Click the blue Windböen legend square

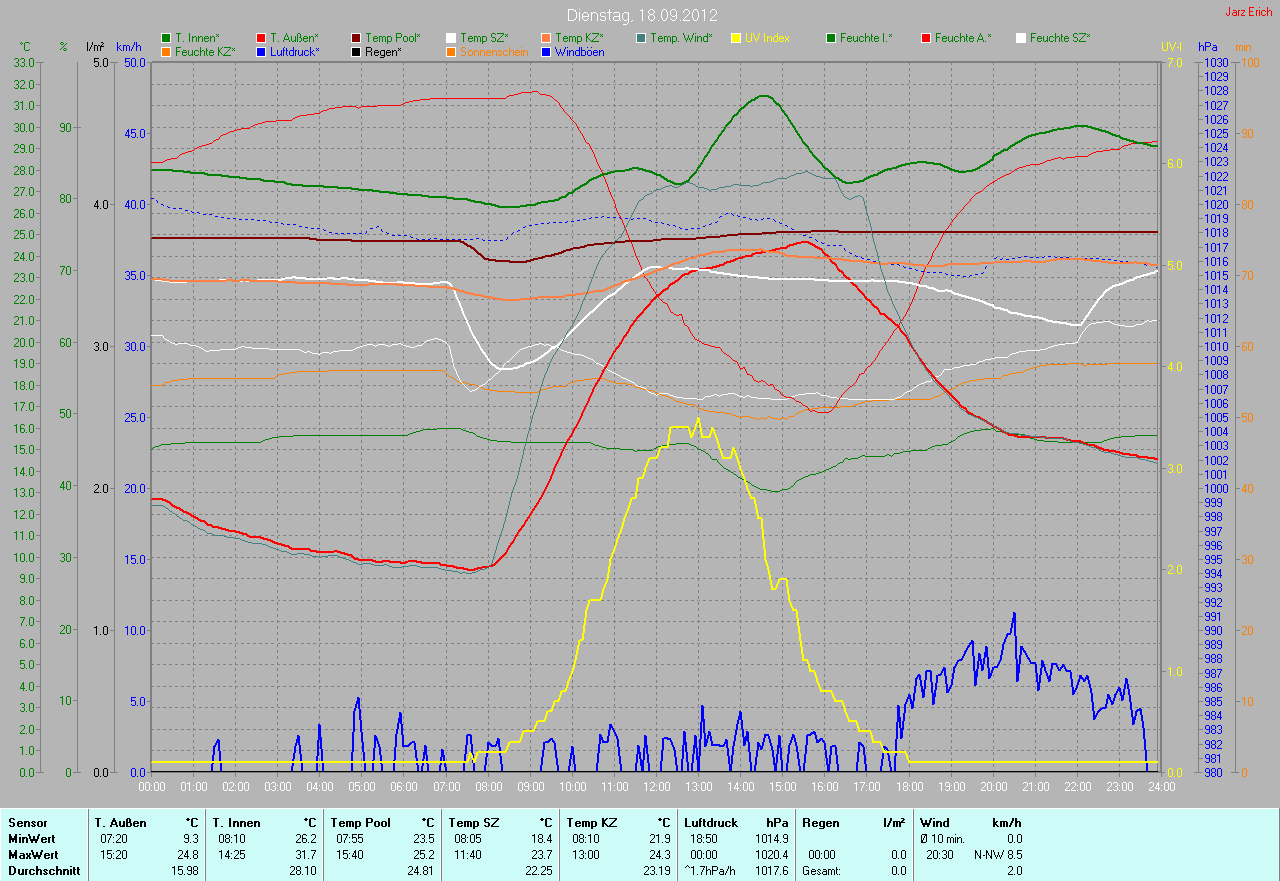coord(545,52)
